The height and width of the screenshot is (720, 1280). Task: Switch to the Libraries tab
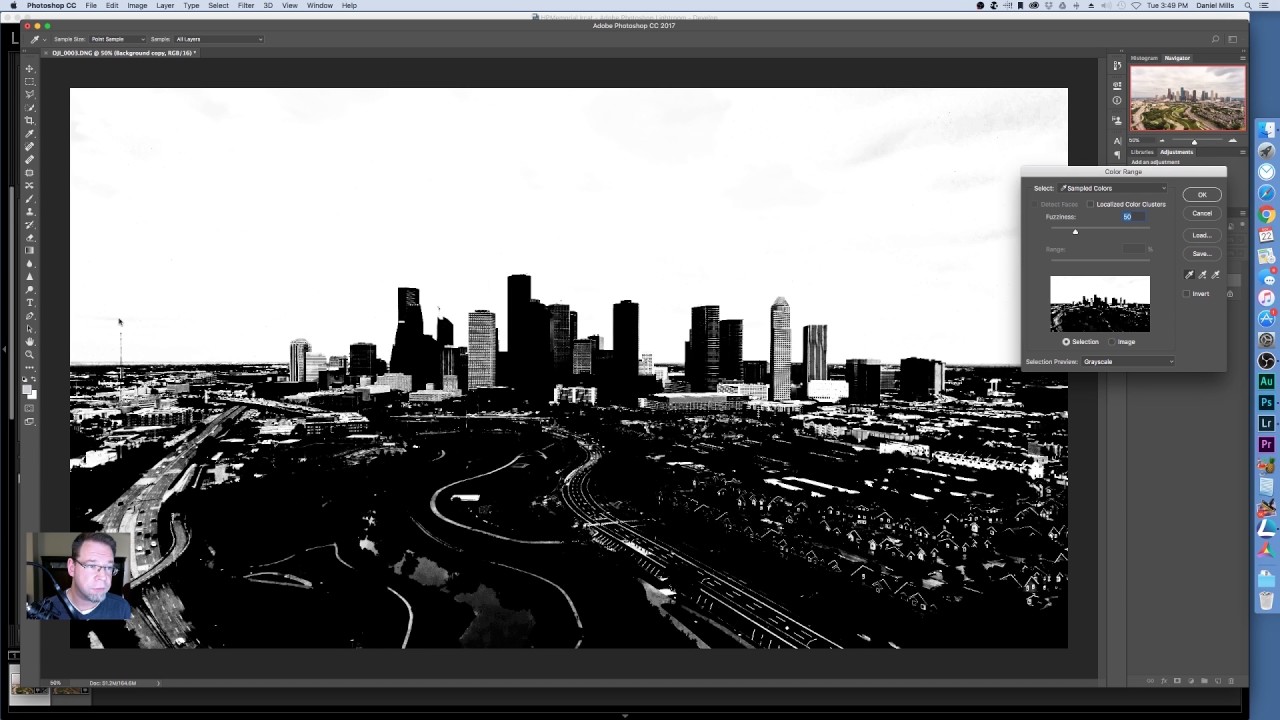1141,152
